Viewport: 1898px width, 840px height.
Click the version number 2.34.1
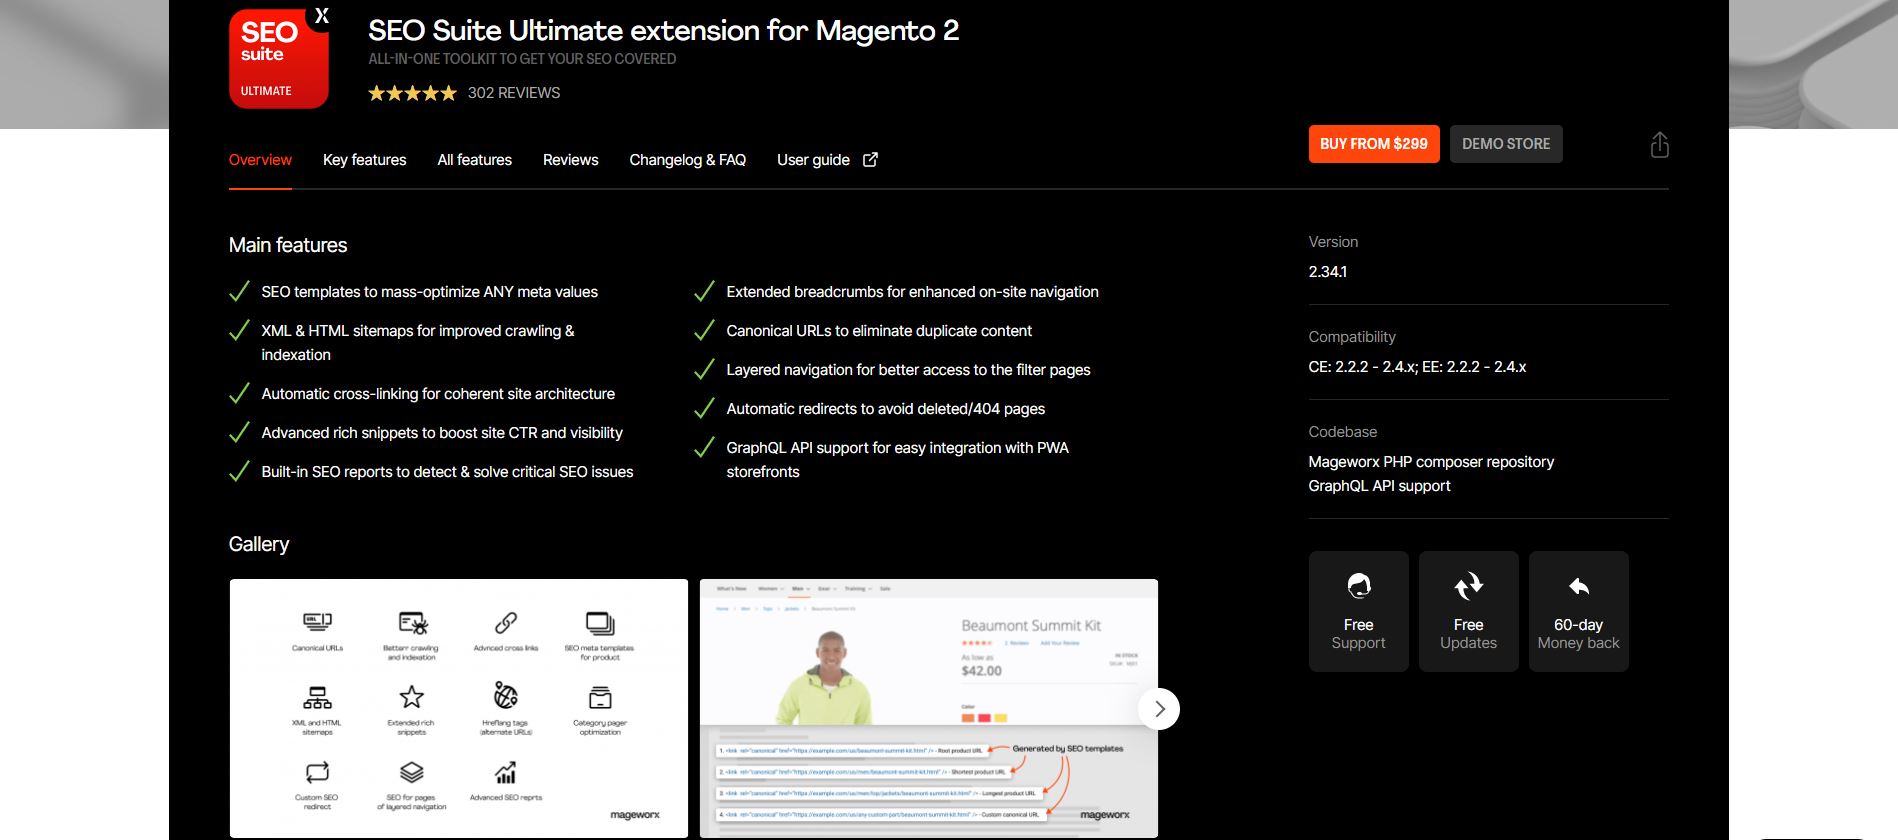point(1327,272)
